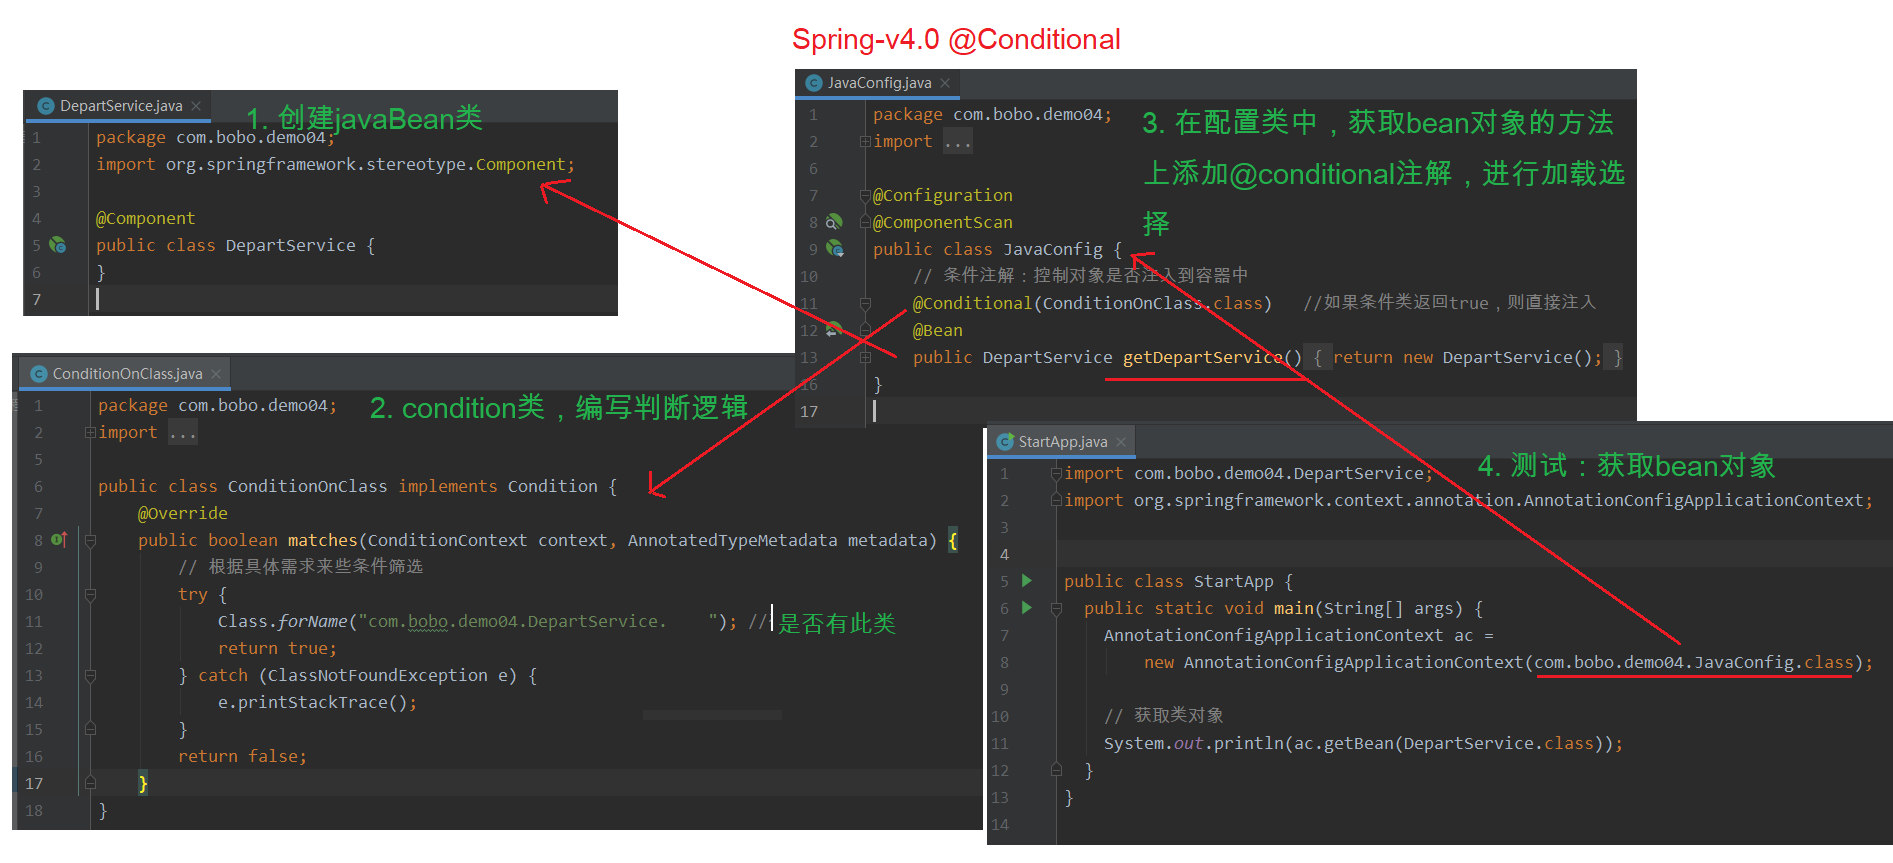Click the class file icon on StartApp.java tab
1893x863 pixels.
click(x=1006, y=442)
